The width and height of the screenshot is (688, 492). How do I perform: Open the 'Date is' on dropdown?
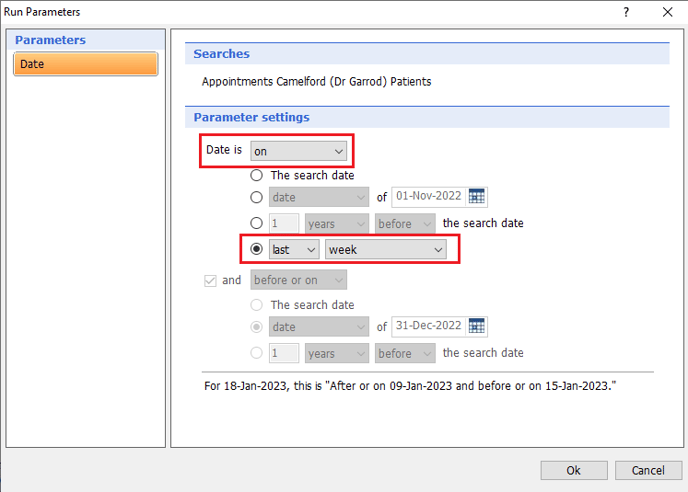click(x=298, y=151)
